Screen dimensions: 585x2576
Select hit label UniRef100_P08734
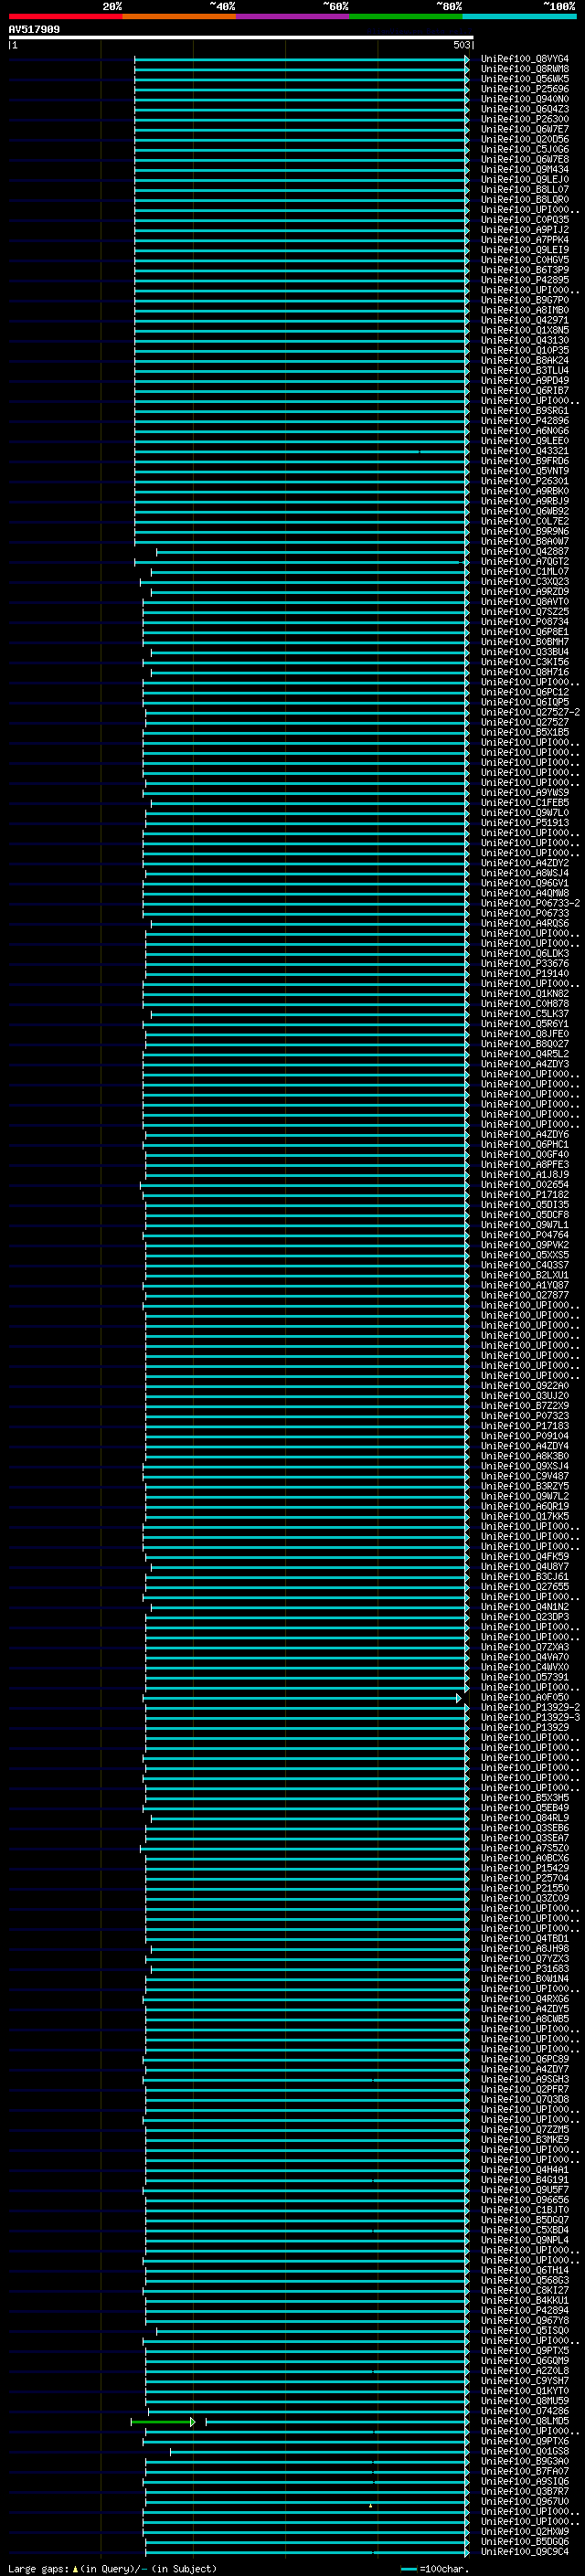pyautogui.click(x=524, y=622)
